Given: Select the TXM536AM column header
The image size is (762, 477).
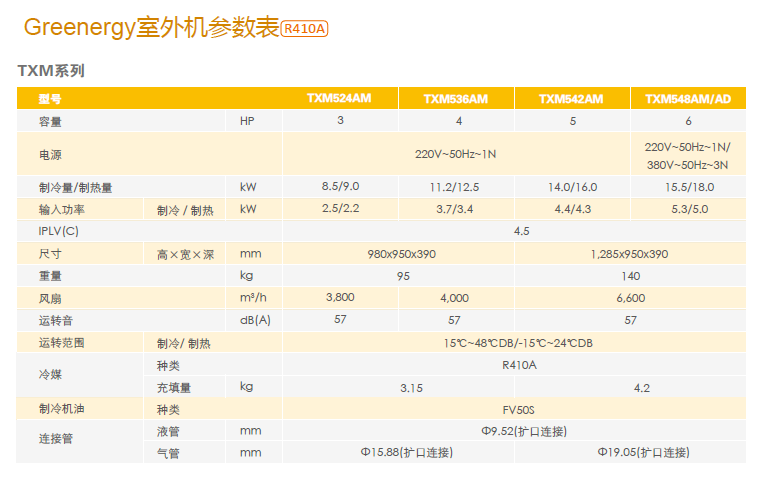Looking at the screenshot, I should (x=456, y=99).
